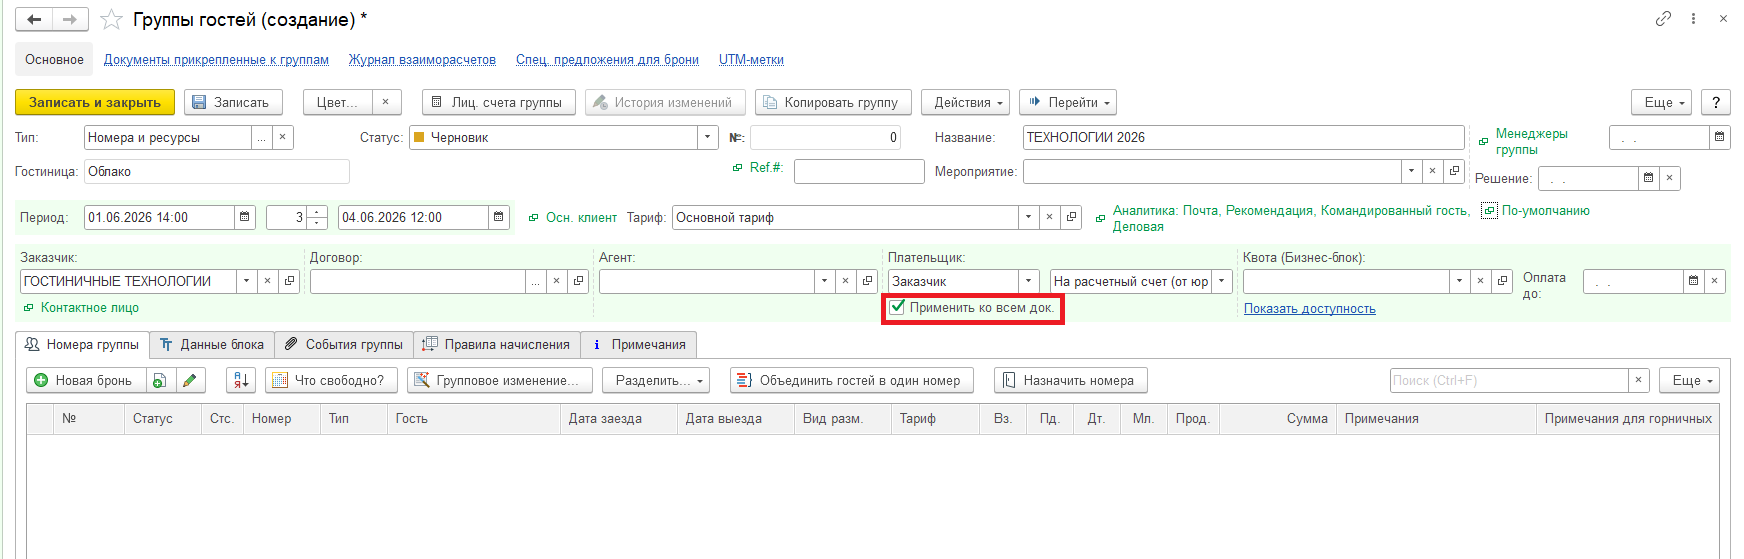Clear the Мероприятие field

tap(1433, 171)
